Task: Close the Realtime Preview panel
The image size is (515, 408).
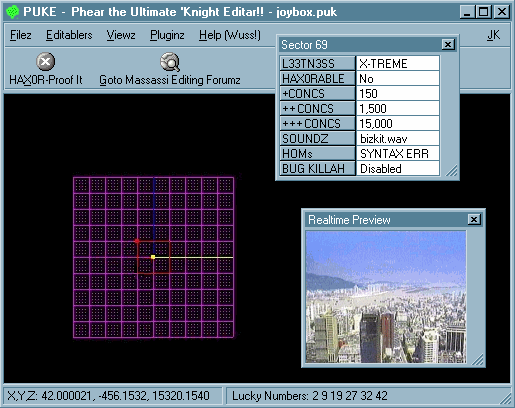Action: tap(474, 219)
